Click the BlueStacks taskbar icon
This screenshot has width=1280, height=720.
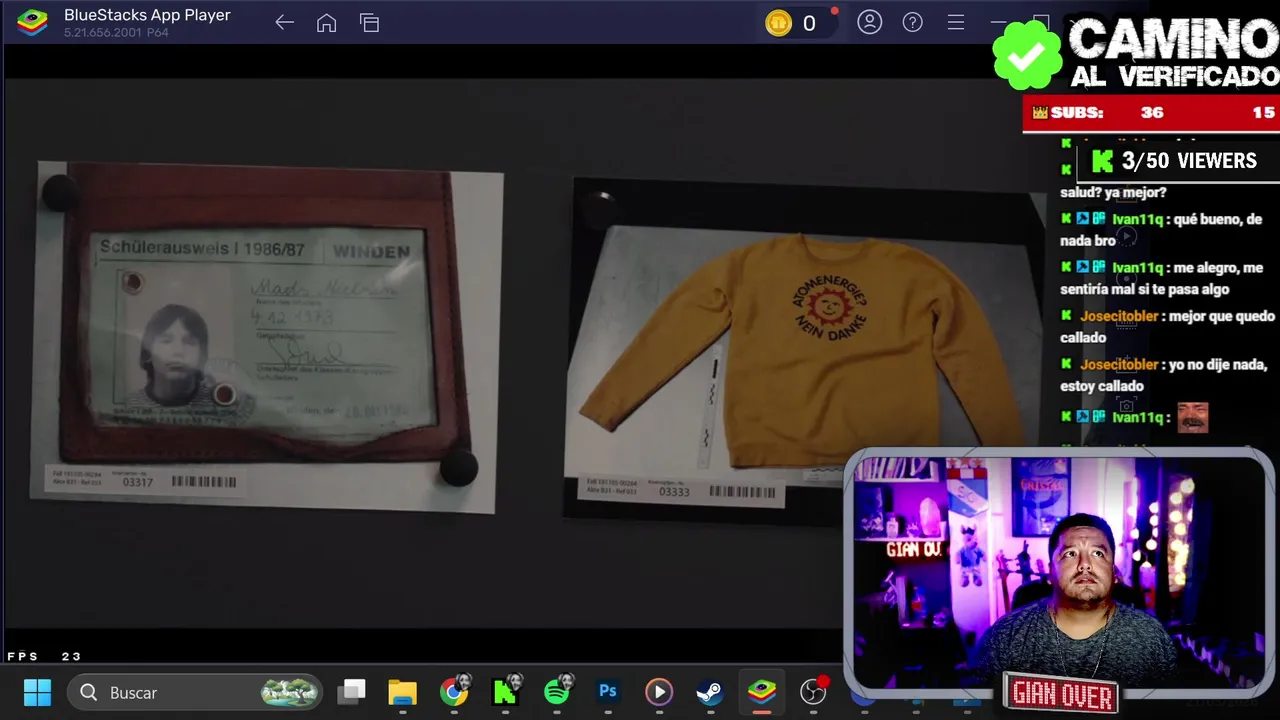click(762, 692)
